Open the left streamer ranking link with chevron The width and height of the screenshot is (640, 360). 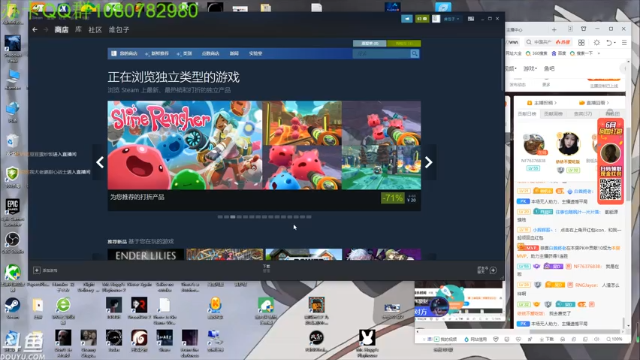pyautogui.click(x=542, y=103)
